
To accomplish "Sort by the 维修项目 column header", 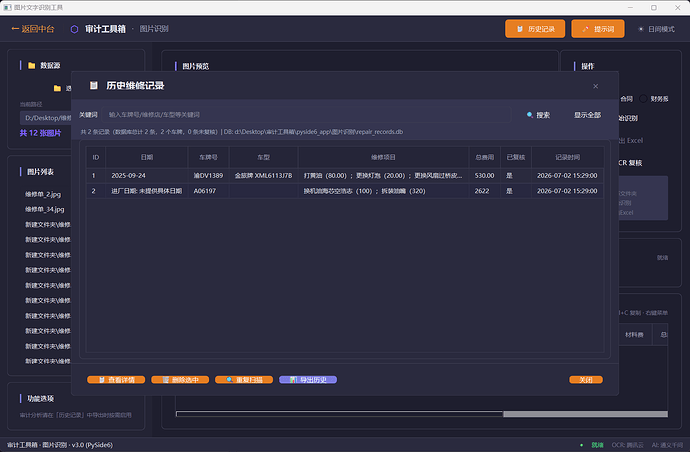I will pyautogui.click(x=383, y=157).
